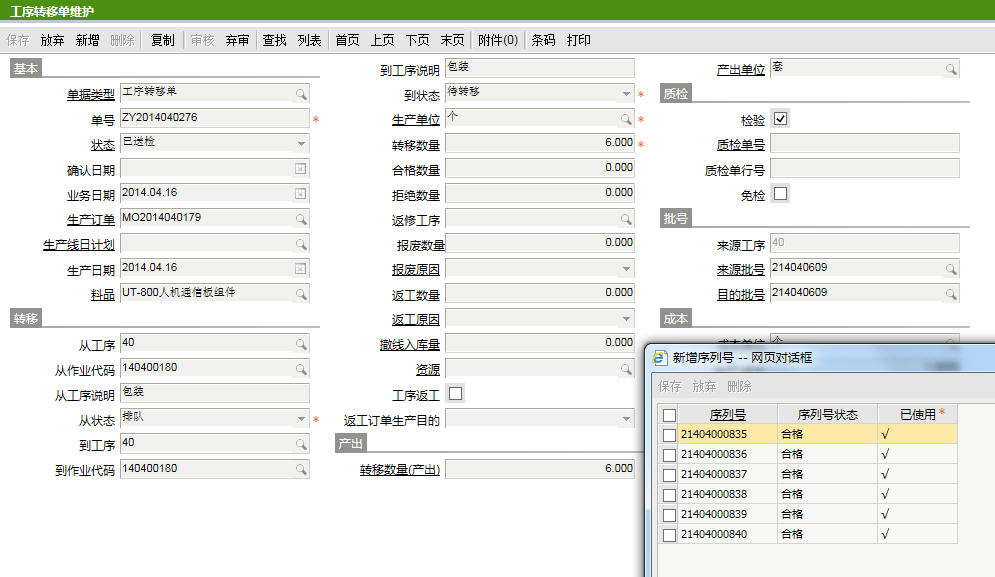Click lookup icon in 料品 field
995x577 pixels.
[x=300, y=294]
